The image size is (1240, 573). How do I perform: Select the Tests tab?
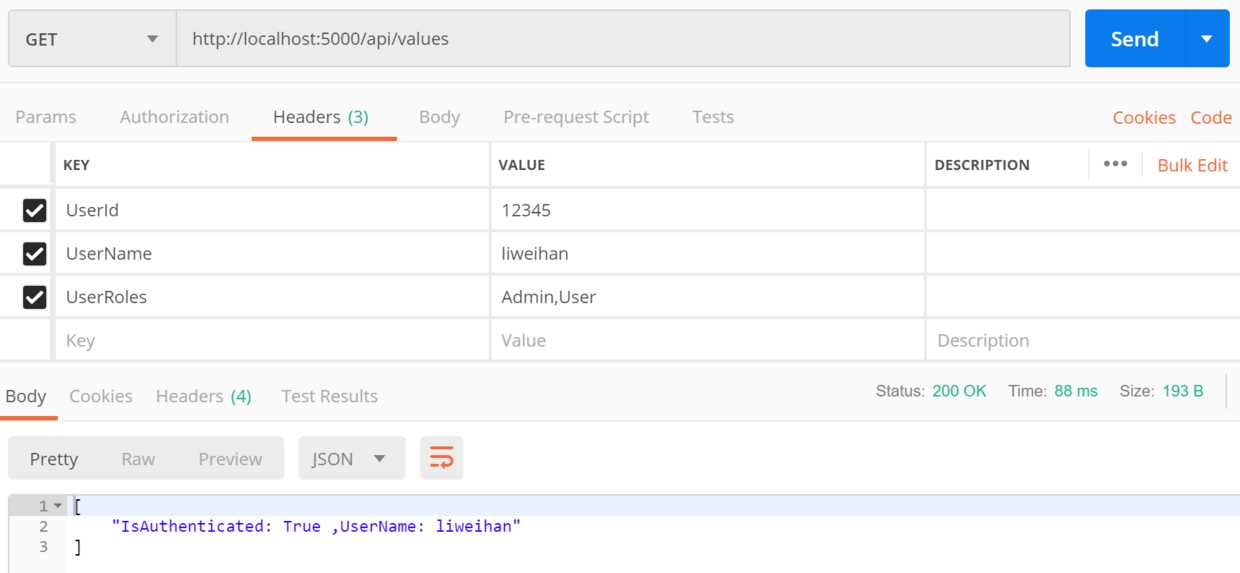713,117
